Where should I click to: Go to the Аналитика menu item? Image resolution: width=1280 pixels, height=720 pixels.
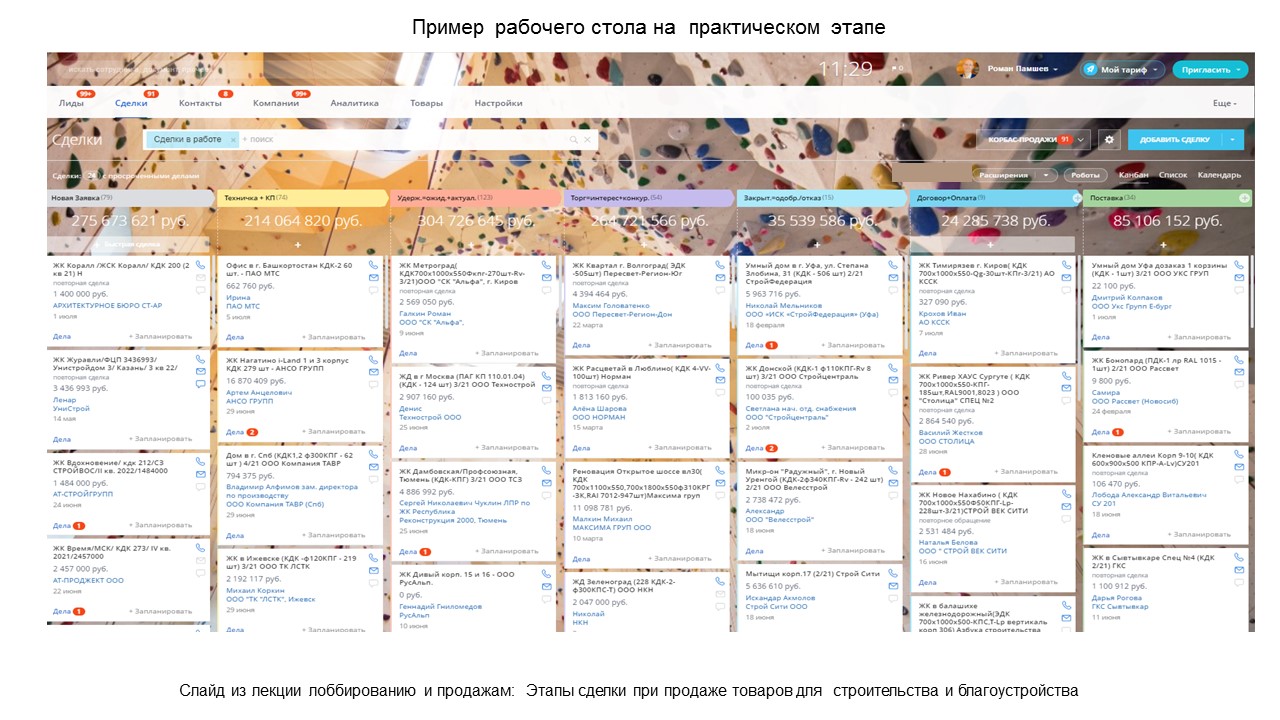pos(354,103)
